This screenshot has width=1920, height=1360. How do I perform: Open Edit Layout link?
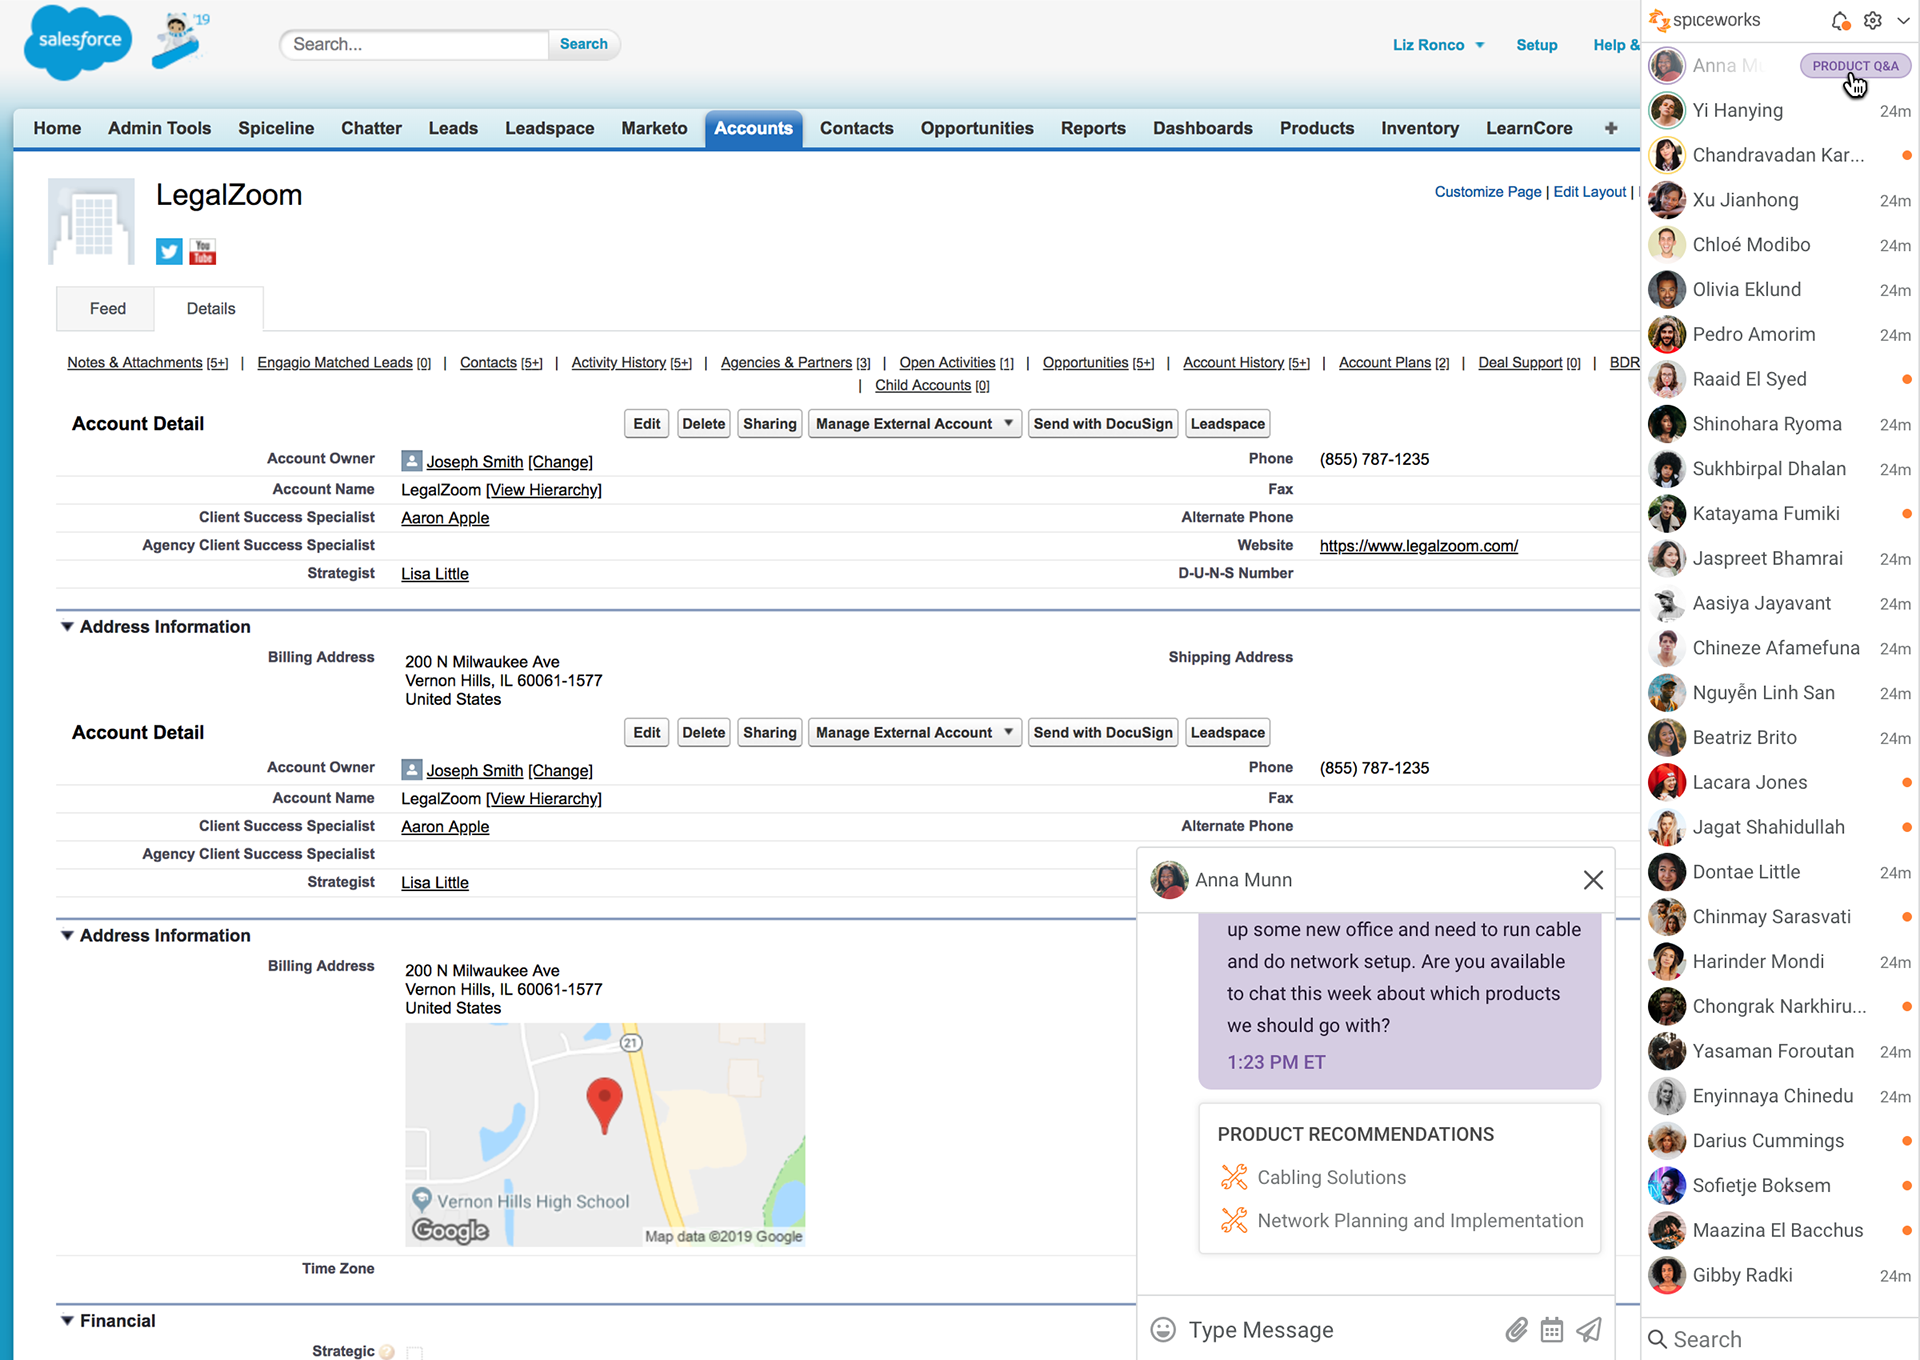click(x=1589, y=192)
